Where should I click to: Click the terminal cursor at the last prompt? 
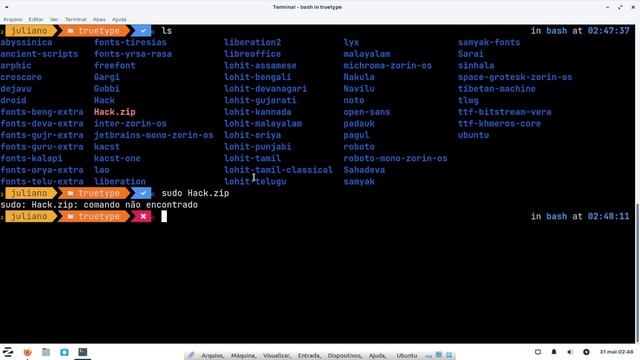point(164,216)
